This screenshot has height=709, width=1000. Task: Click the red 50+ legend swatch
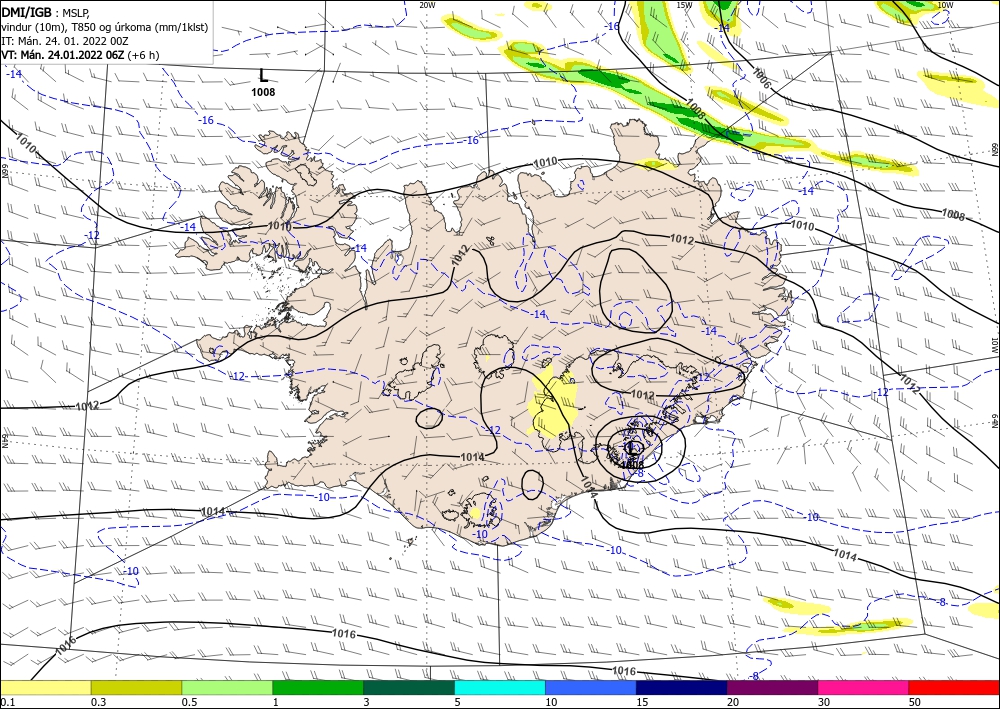954,687
